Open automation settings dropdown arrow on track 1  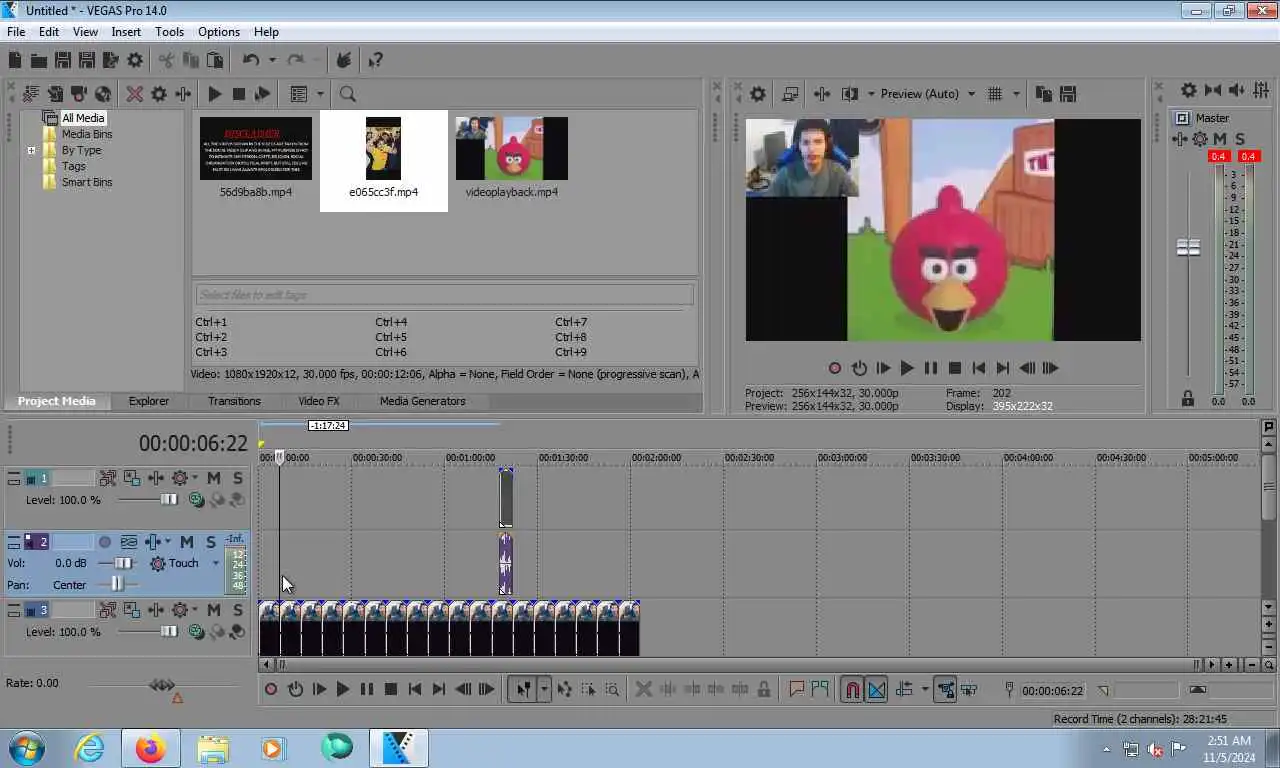pyautogui.click(x=195, y=478)
